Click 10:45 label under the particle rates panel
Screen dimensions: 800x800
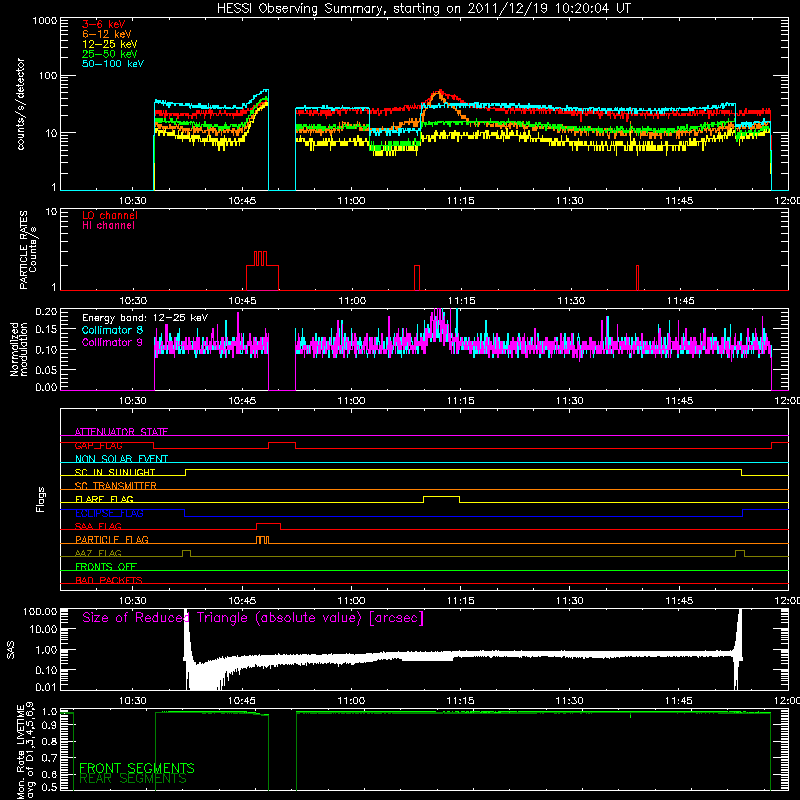pyautogui.click(x=242, y=301)
